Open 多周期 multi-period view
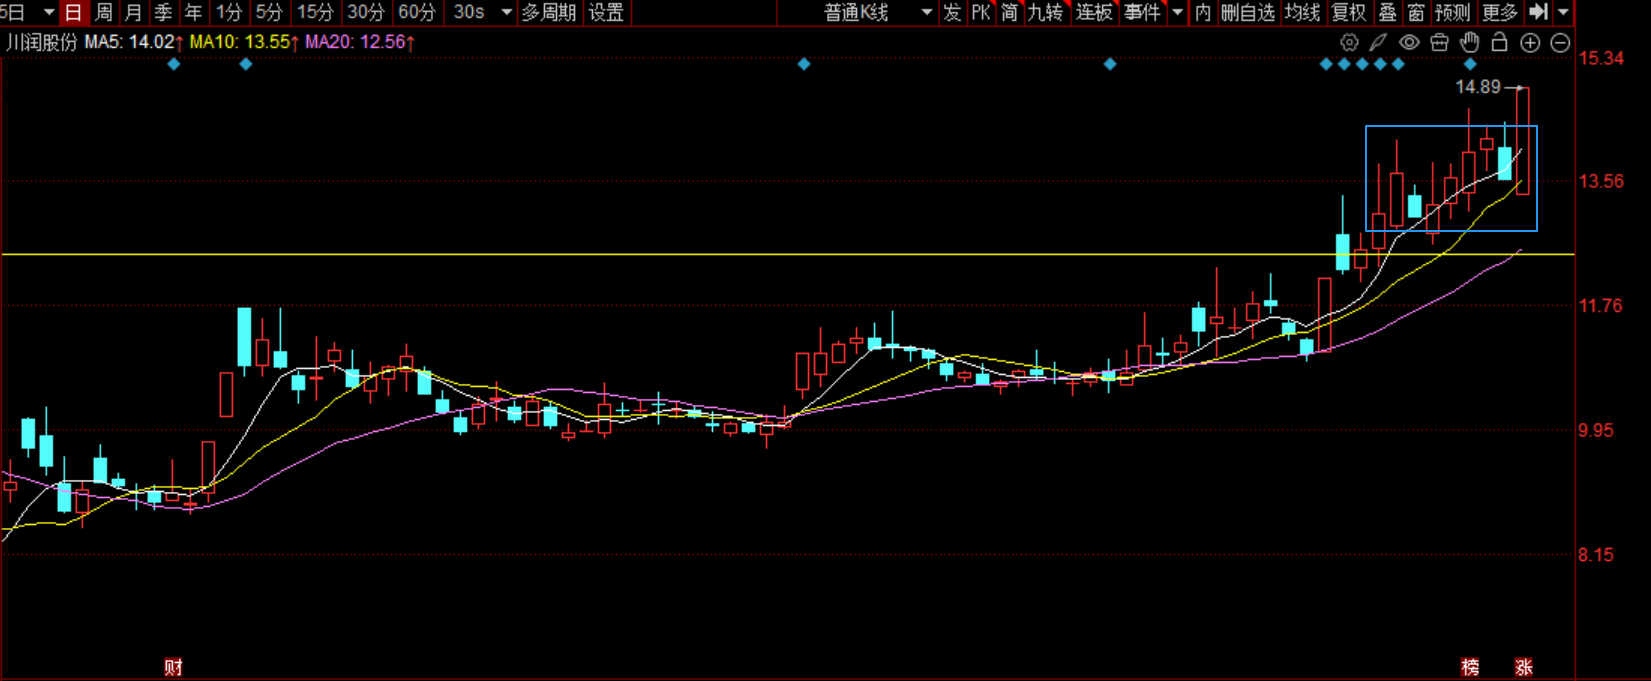This screenshot has height=681, width=1651. tap(549, 12)
